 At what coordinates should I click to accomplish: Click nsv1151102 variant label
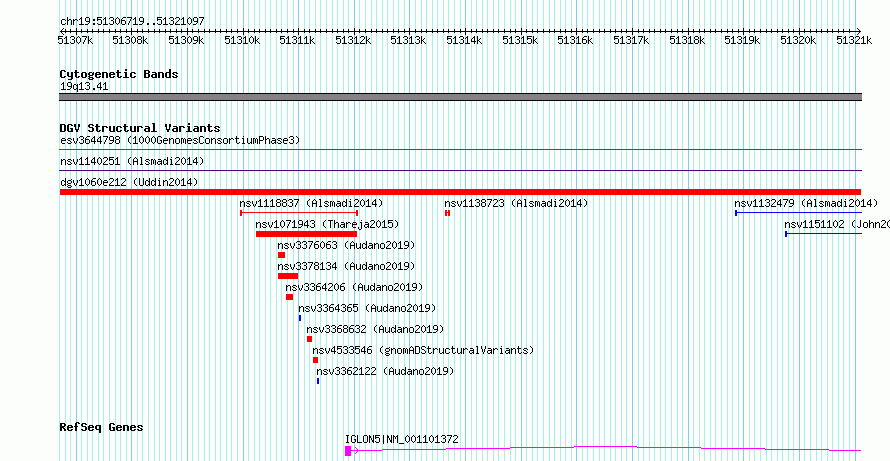coord(837,224)
